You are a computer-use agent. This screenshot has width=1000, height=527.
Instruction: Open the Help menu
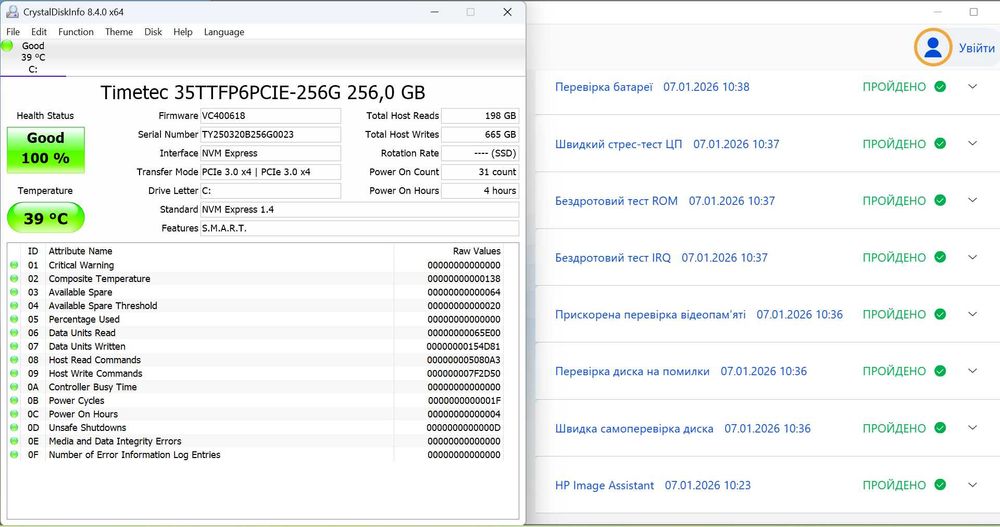click(x=183, y=32)
